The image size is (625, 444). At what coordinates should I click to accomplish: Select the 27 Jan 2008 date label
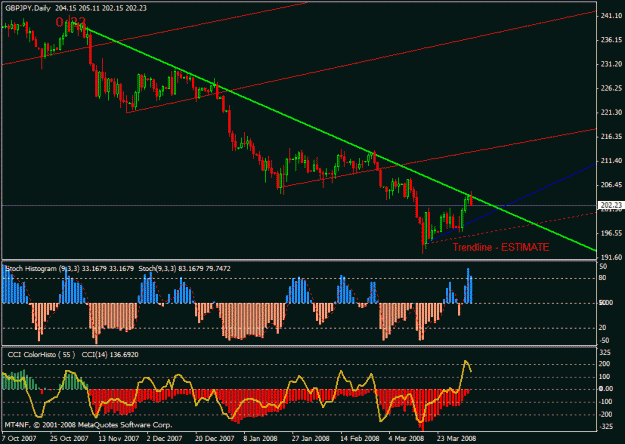[x=310, y=438]
